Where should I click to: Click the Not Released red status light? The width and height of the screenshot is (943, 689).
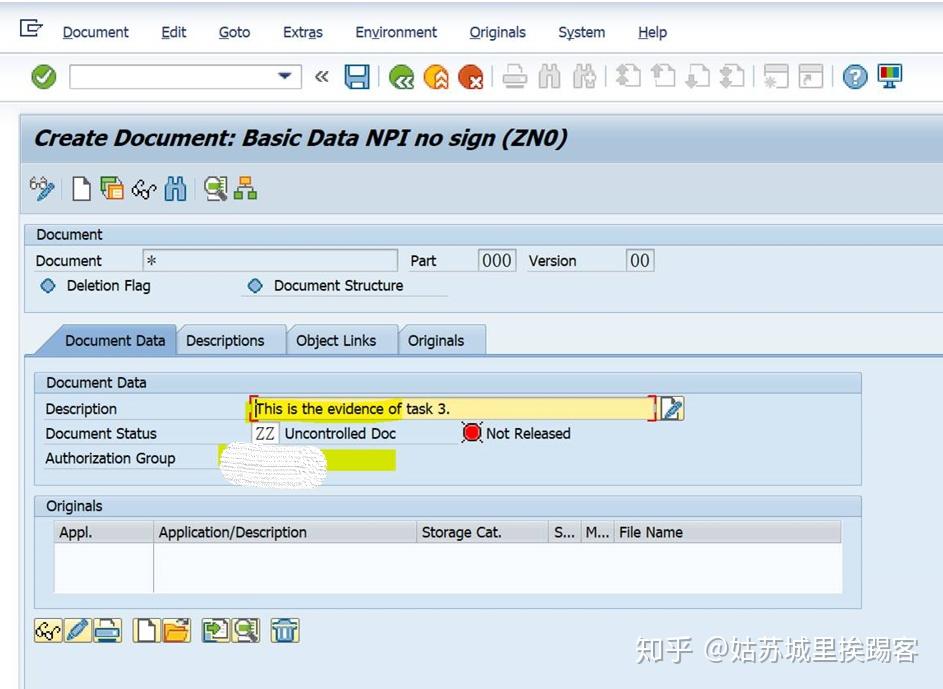point(470,433)
